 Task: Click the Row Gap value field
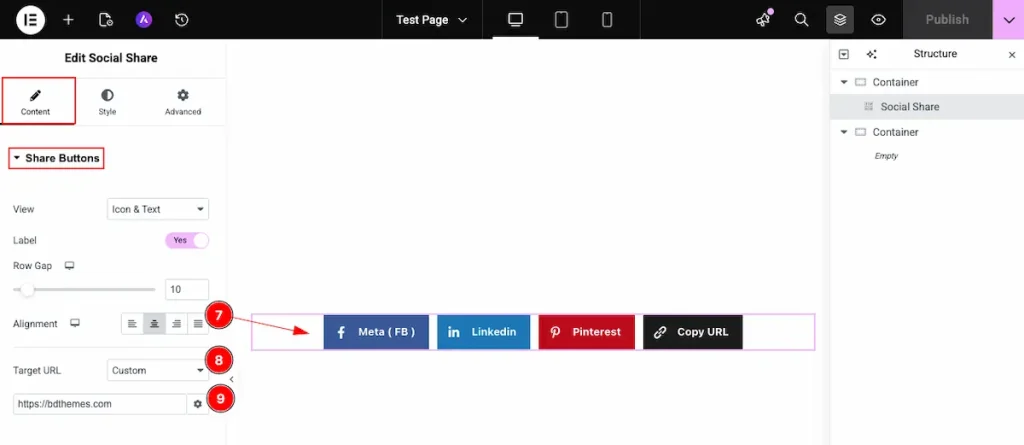(187, 289)
